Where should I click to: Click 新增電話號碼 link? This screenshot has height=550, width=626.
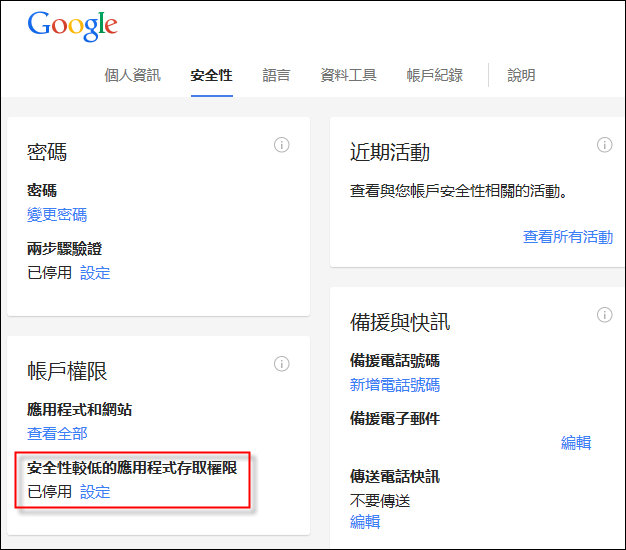click(x=395, y=385)
